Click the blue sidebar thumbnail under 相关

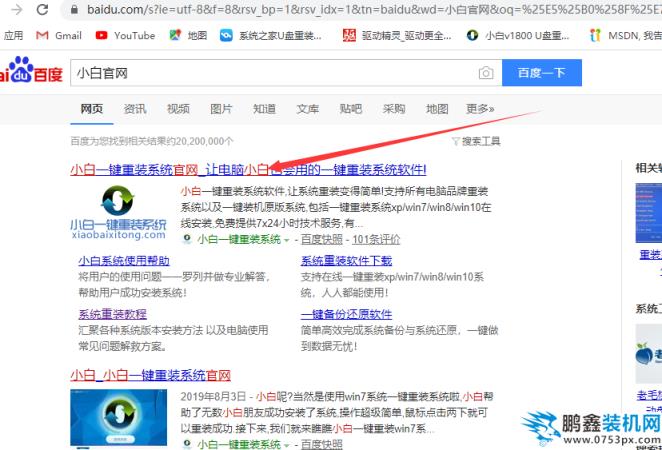click(649, 213)
